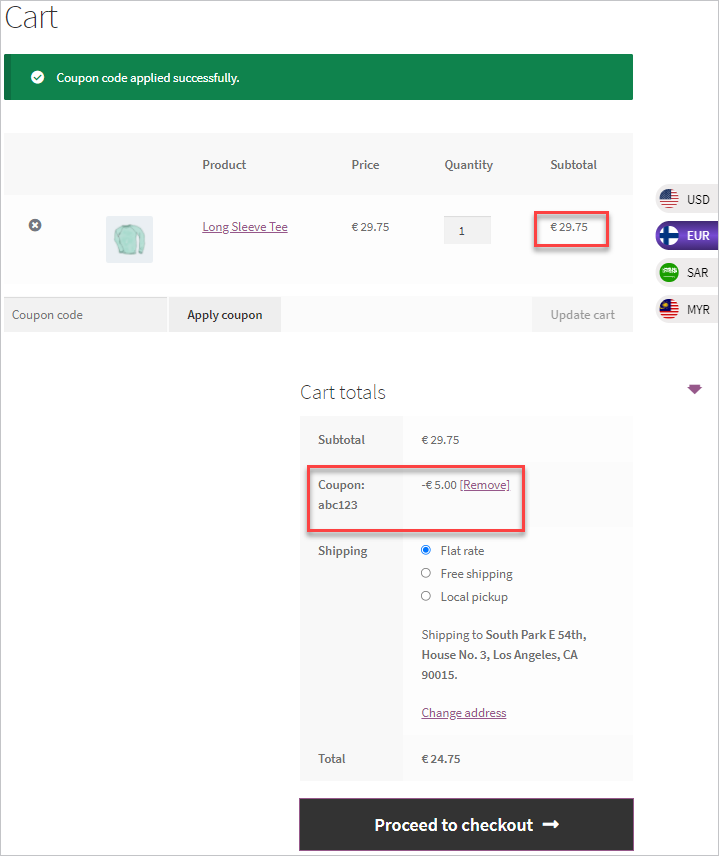
Task: Click the quantity field for the tee
Action: point(466,230)
